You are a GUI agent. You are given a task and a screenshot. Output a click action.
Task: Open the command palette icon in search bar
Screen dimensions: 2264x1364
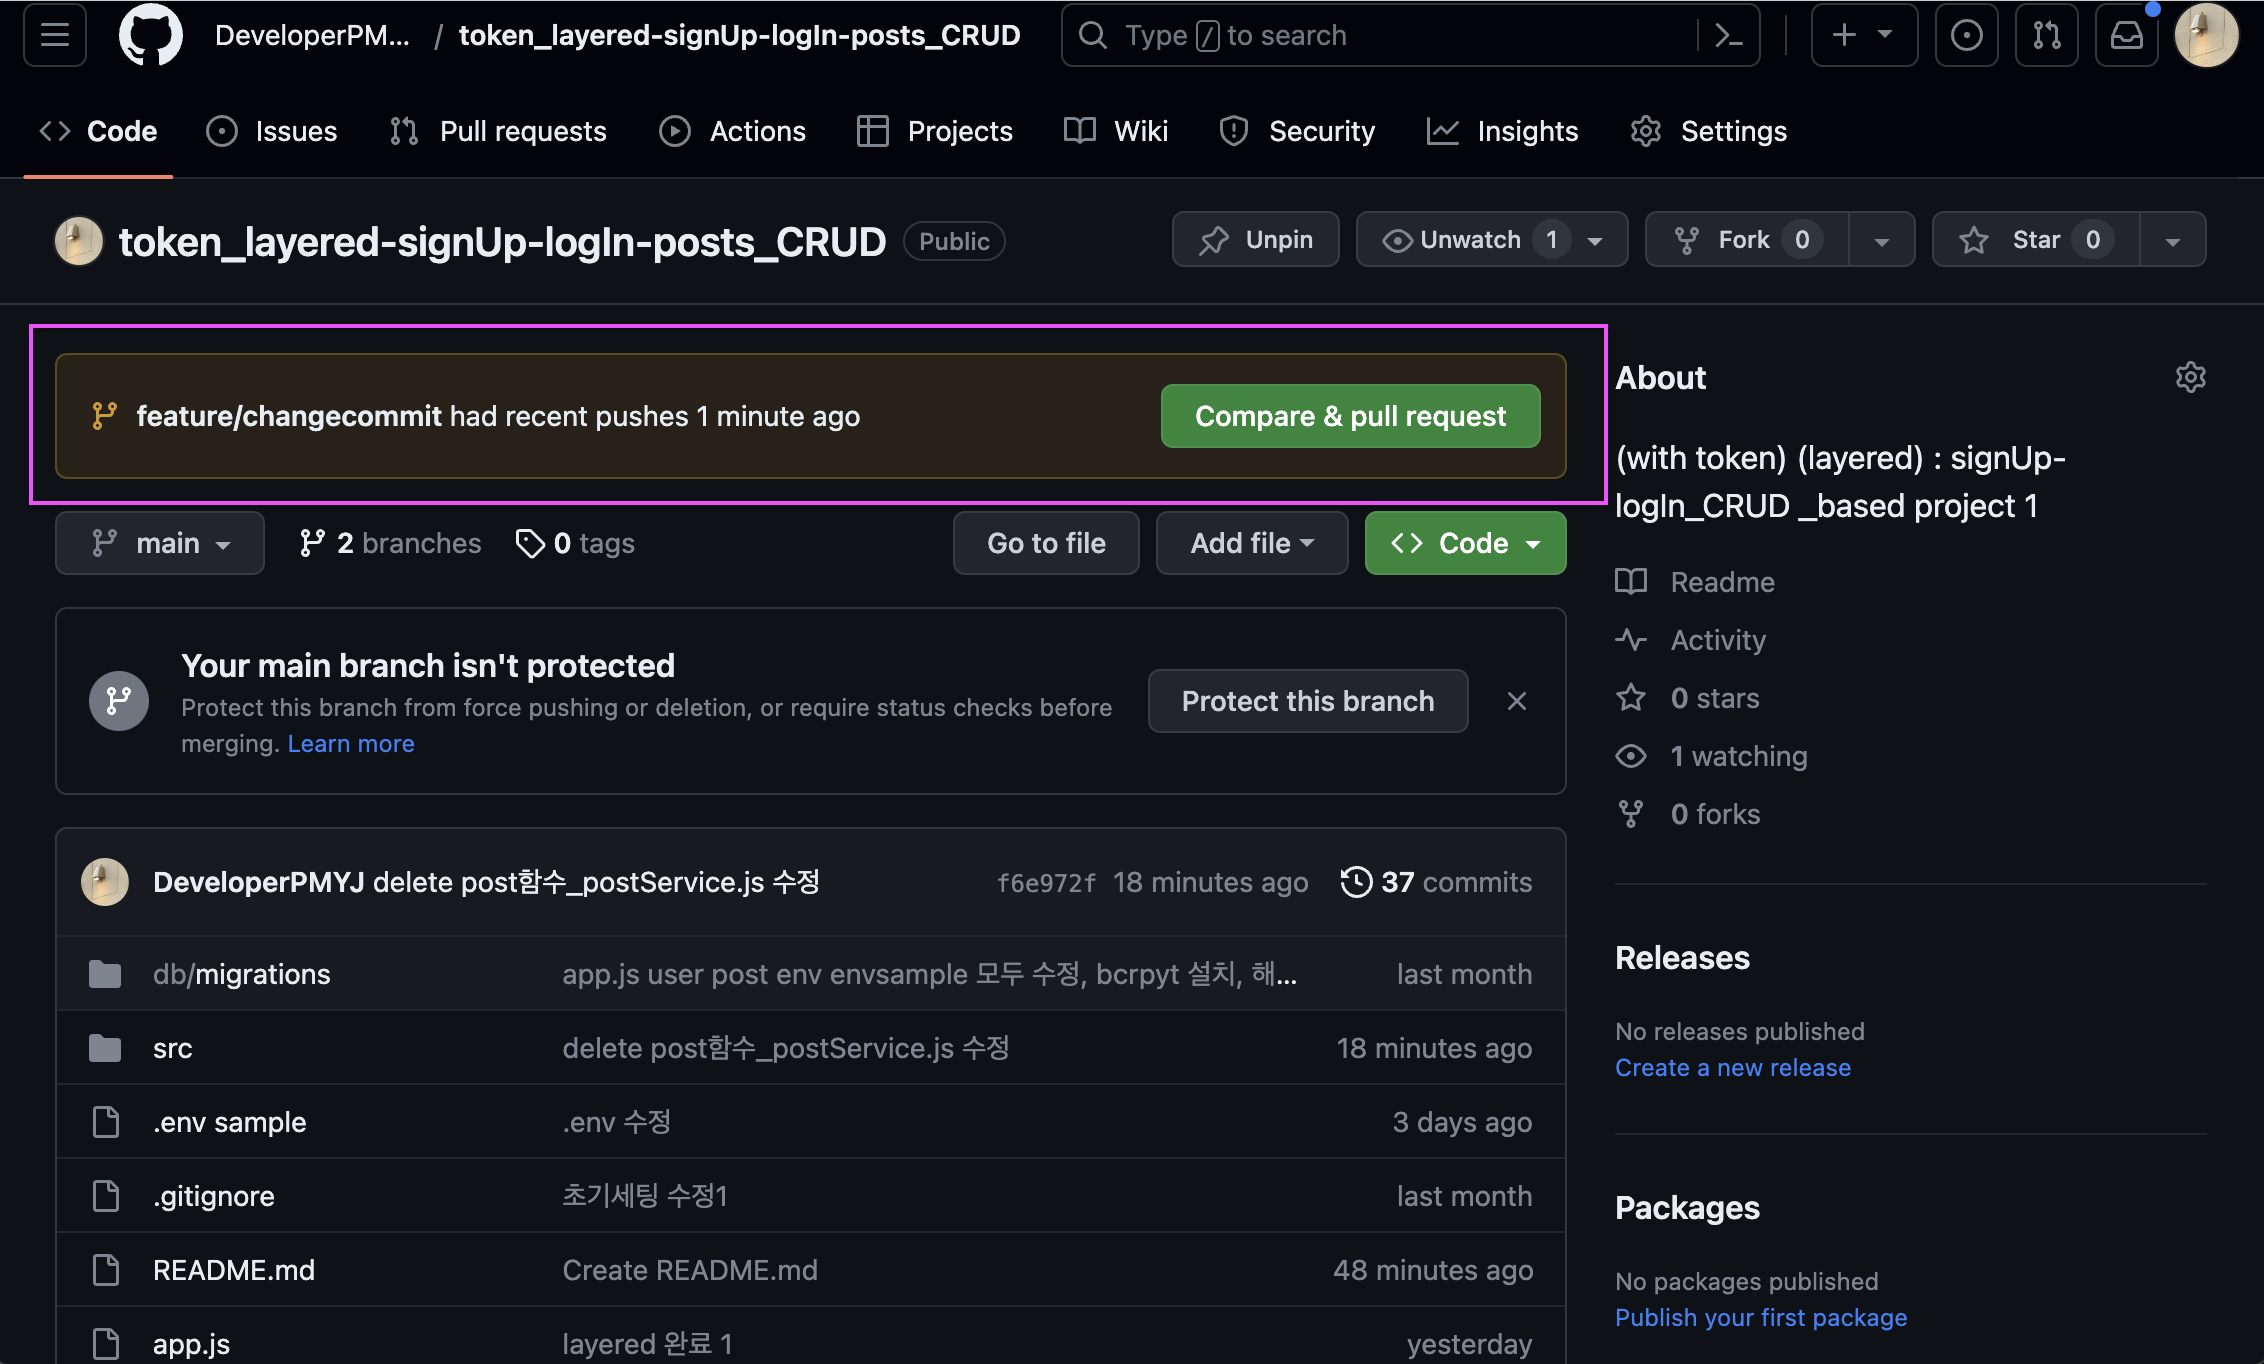1728,36
